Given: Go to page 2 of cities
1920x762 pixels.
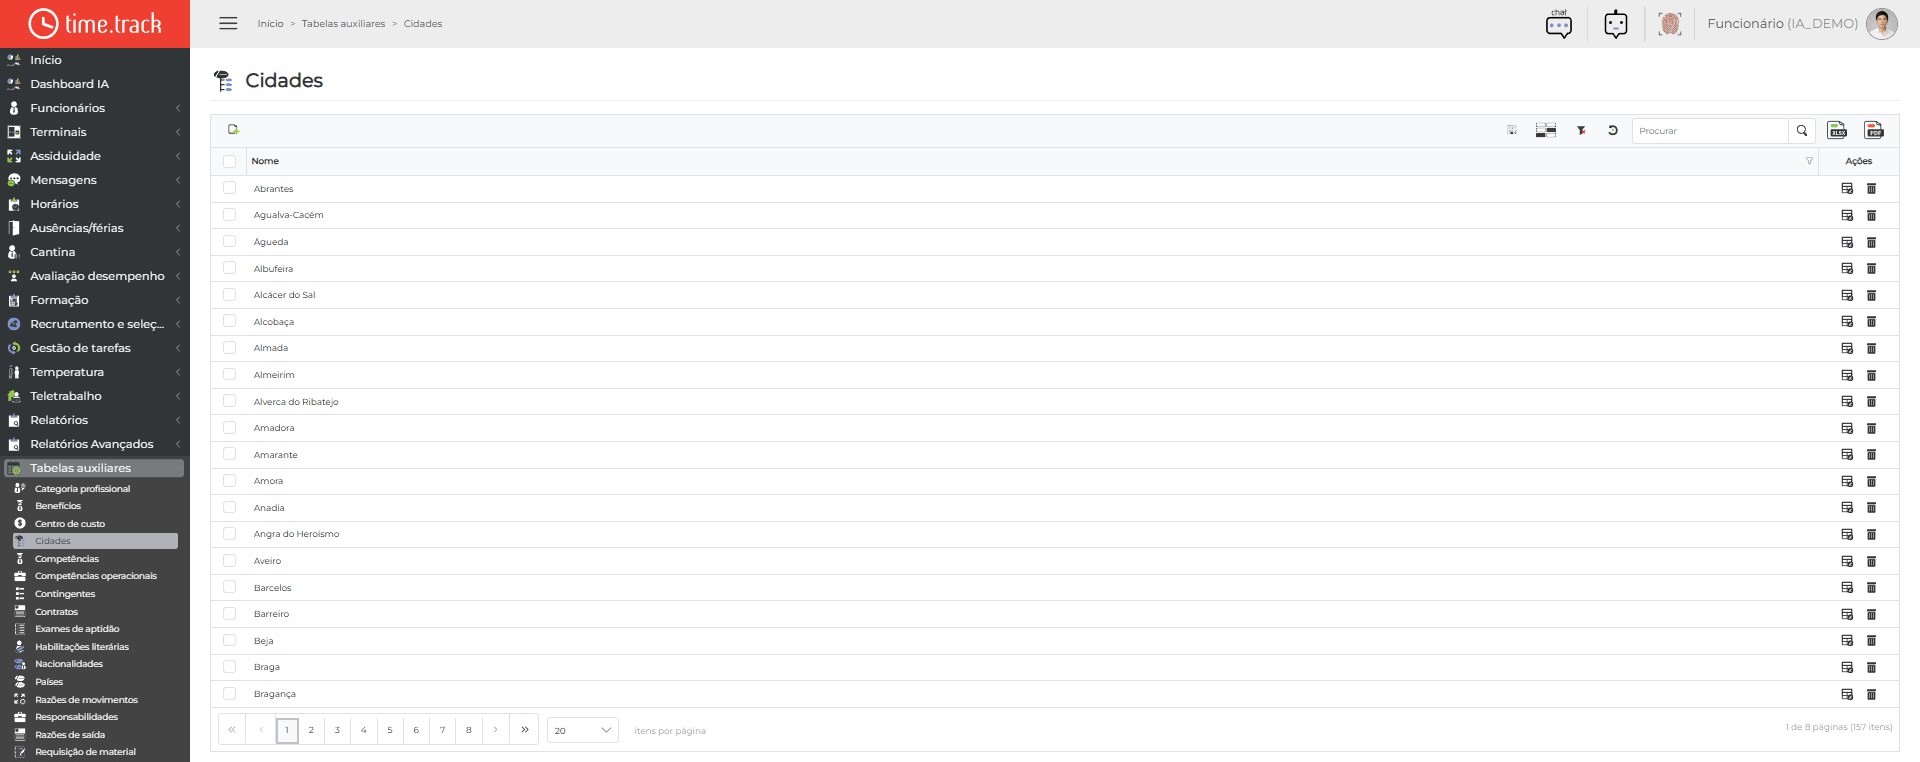Looking at the screenshot, I should 311,730.
